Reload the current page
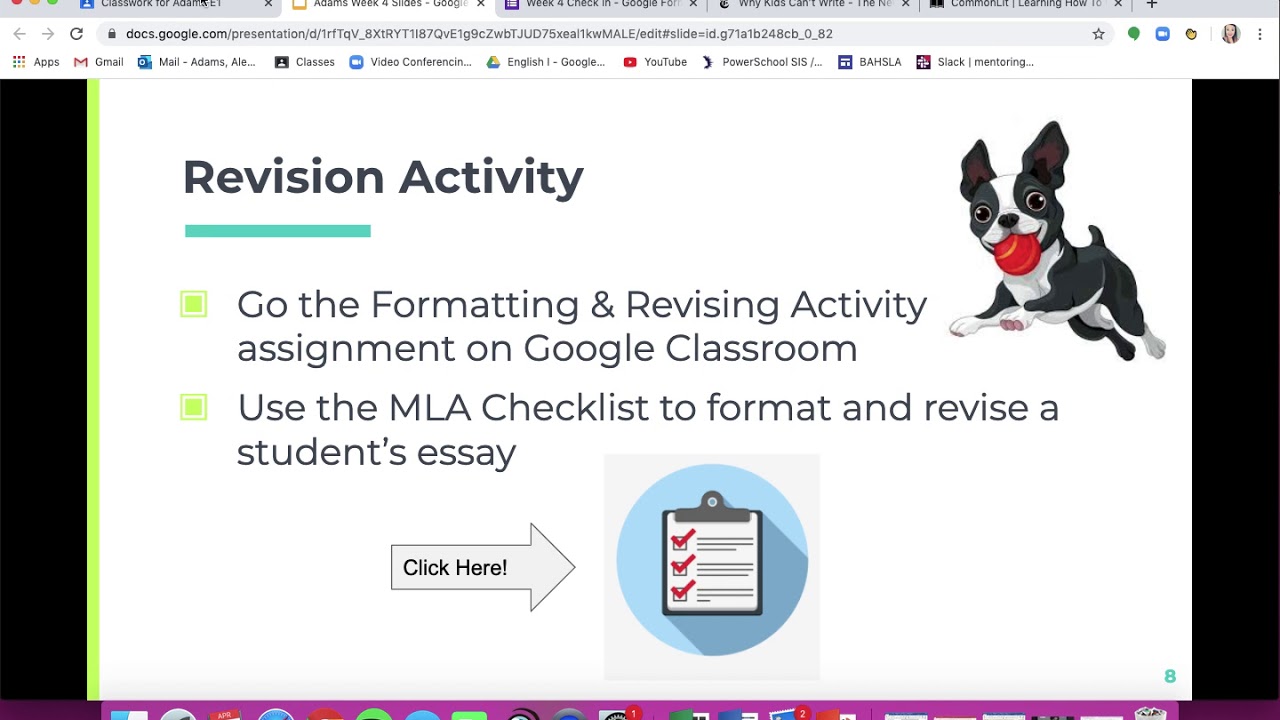Screen dimensions: 1280x720 click(x=76, y=34)
